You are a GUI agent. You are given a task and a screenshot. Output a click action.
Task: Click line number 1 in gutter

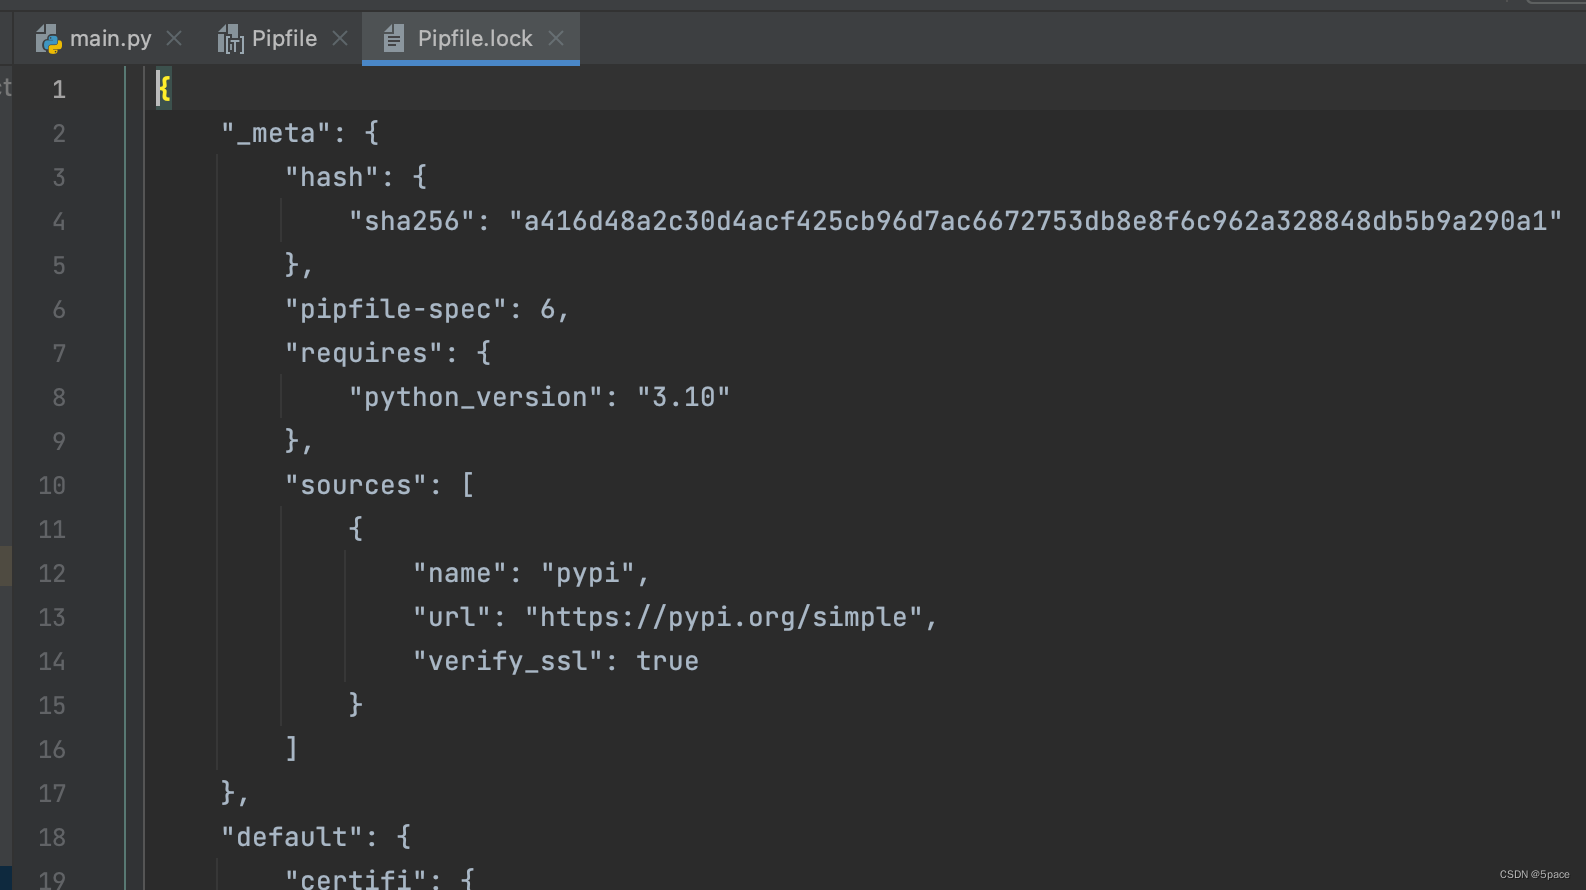click(x=59, y=89)
